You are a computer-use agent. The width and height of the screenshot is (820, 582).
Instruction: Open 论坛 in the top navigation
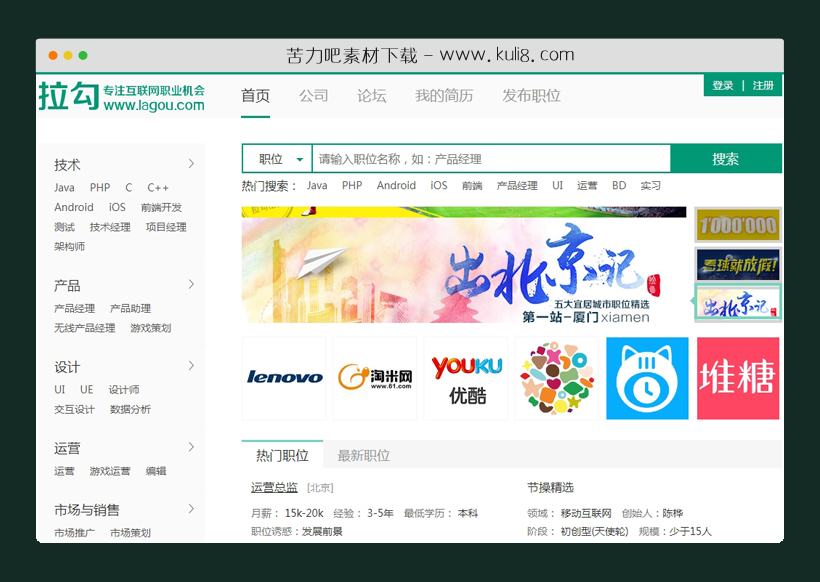(x=371, y=96)
